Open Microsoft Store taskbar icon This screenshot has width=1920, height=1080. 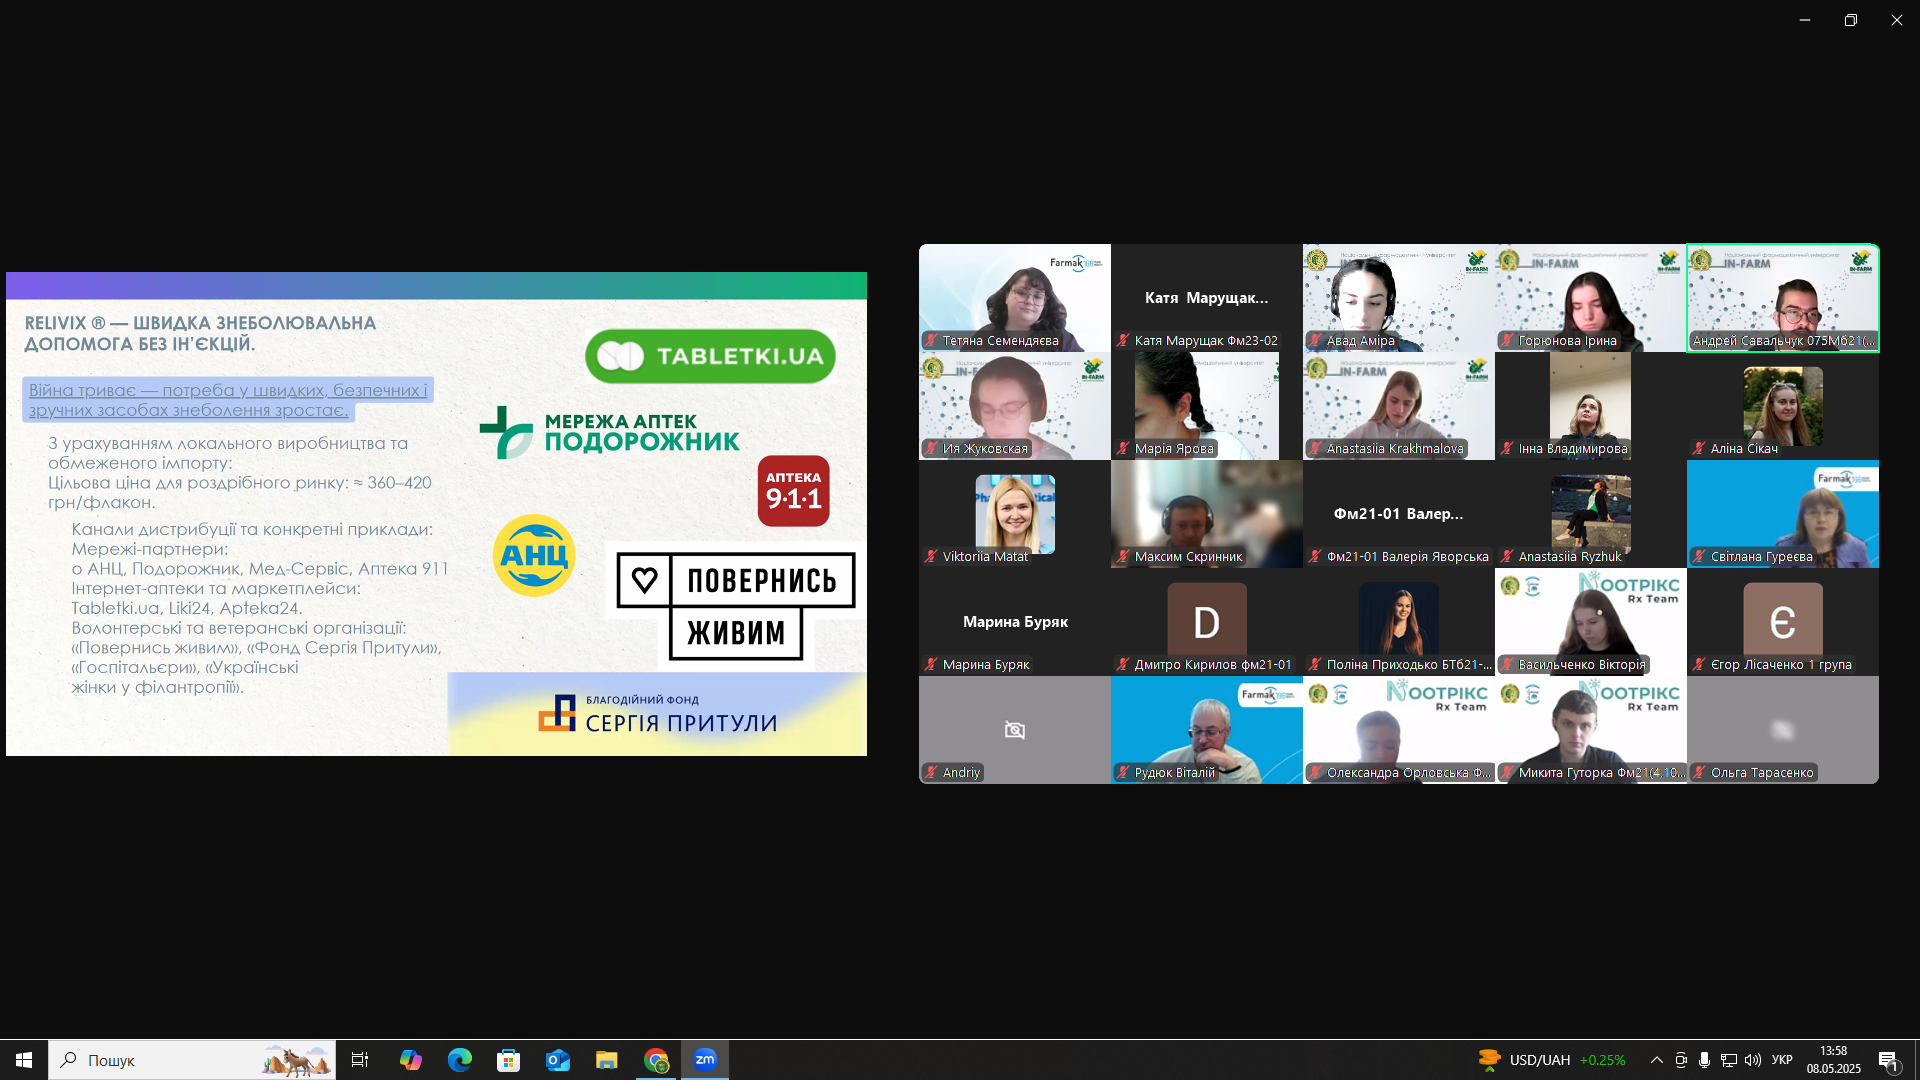509,1060
